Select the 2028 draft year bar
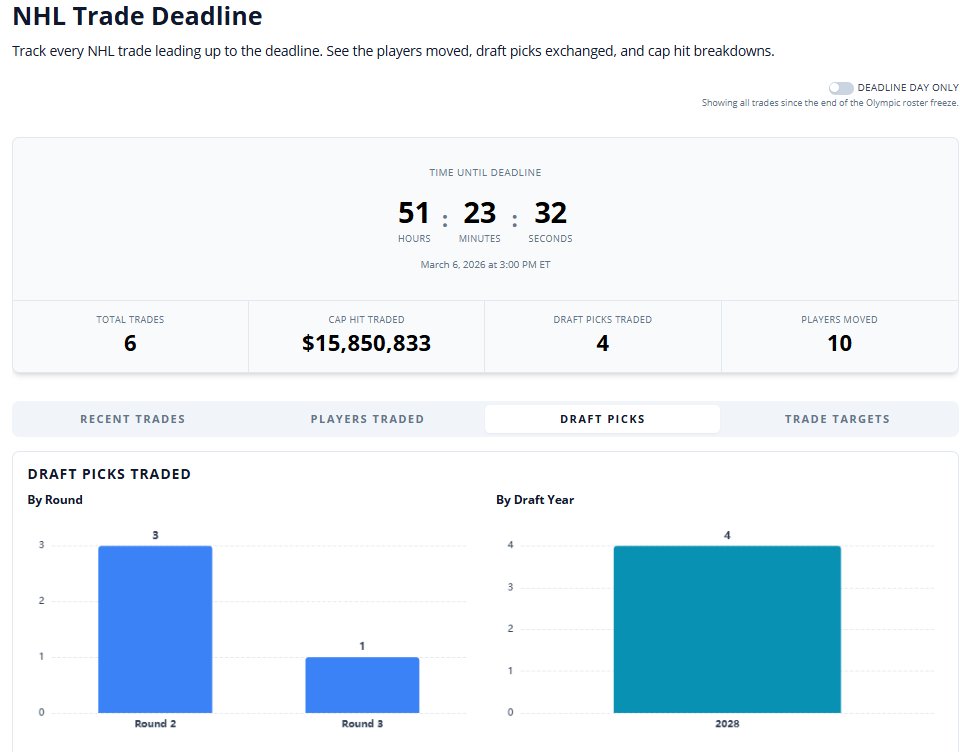The width and height of the screenshot is (960, 752). [727, 629]
